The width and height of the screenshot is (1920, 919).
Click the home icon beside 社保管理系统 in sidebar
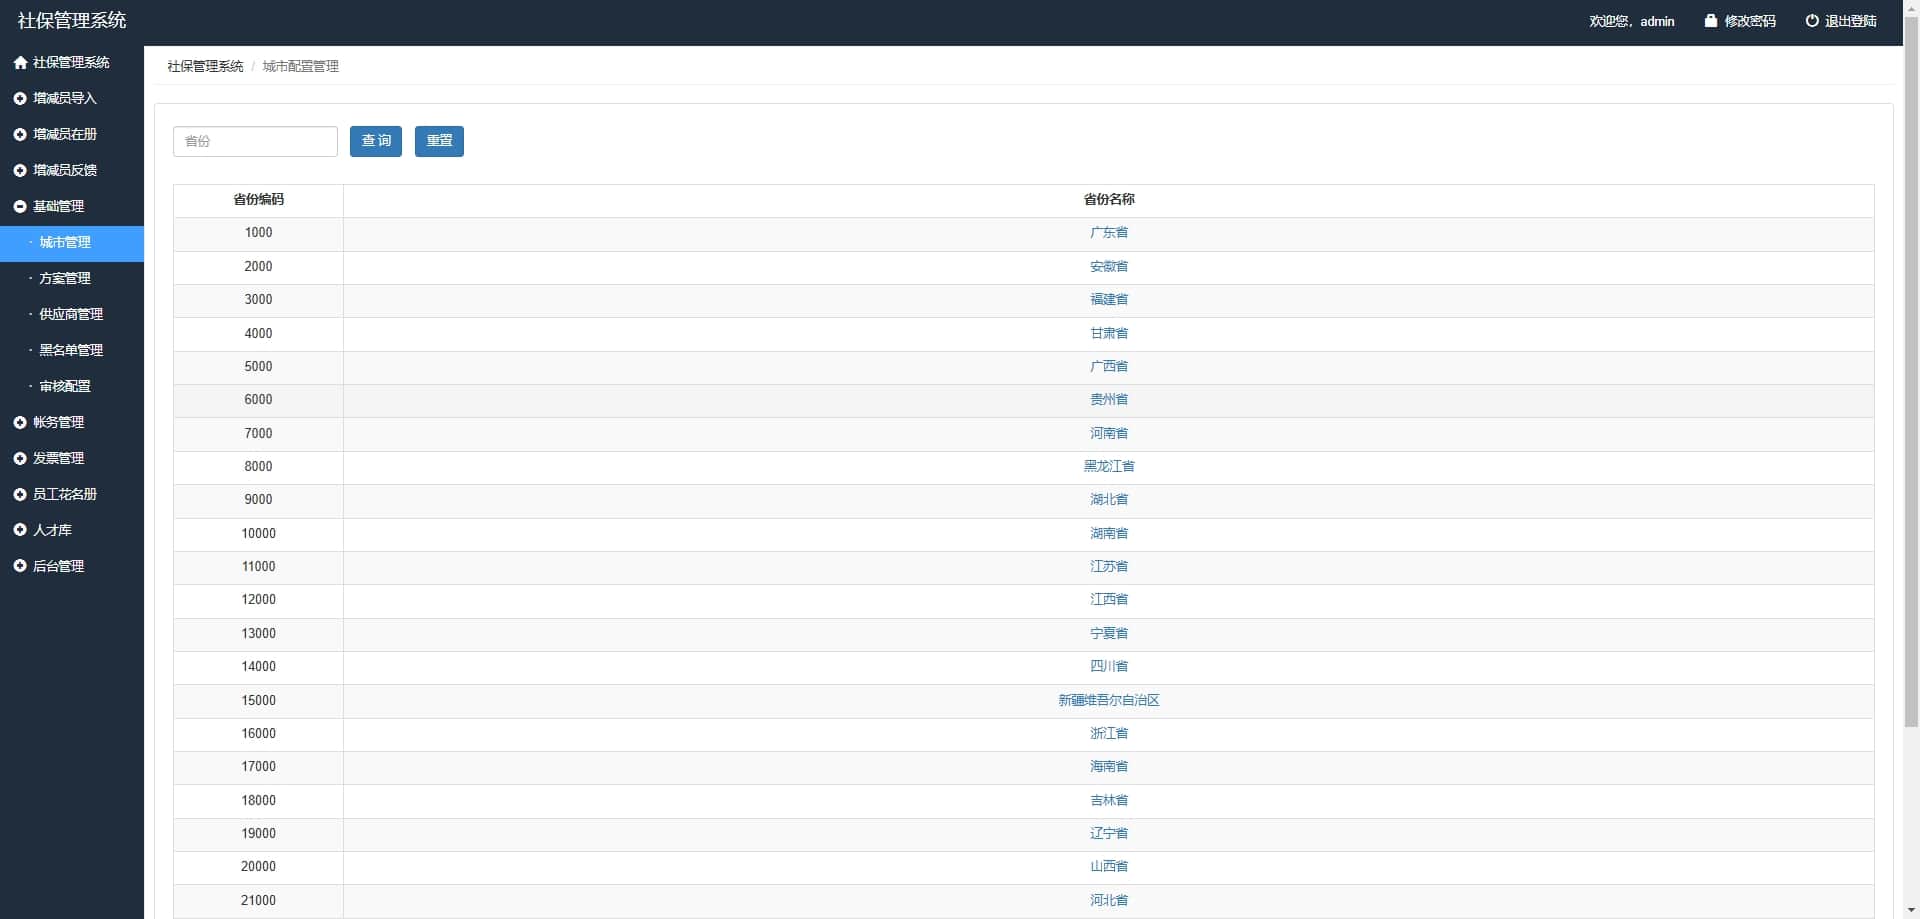tap(20, 62)
